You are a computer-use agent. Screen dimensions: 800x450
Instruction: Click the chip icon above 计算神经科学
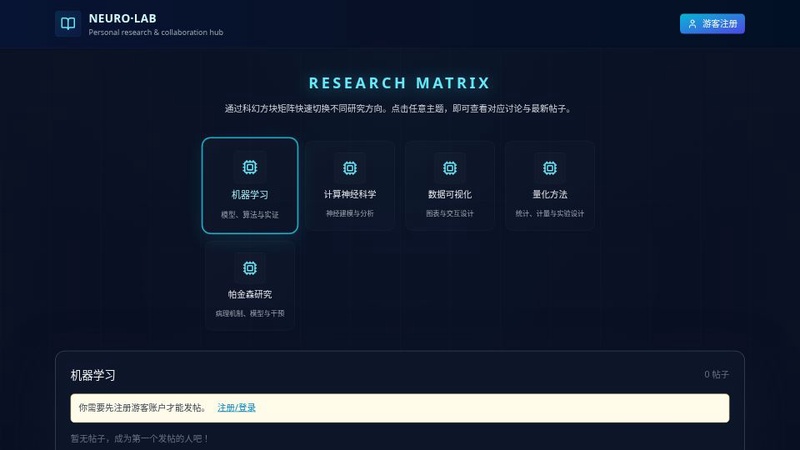pos(349,168)
